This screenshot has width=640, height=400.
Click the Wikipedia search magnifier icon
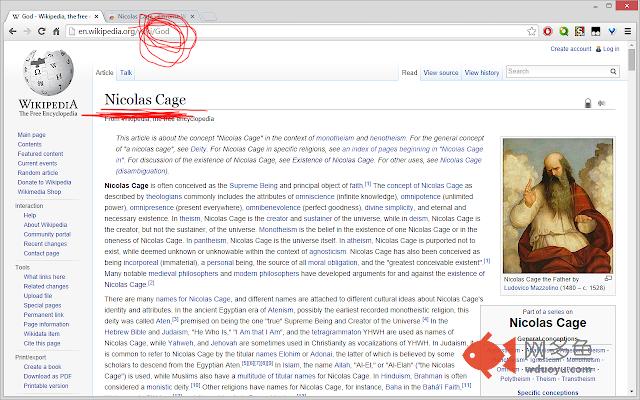[x=613, y=71]
